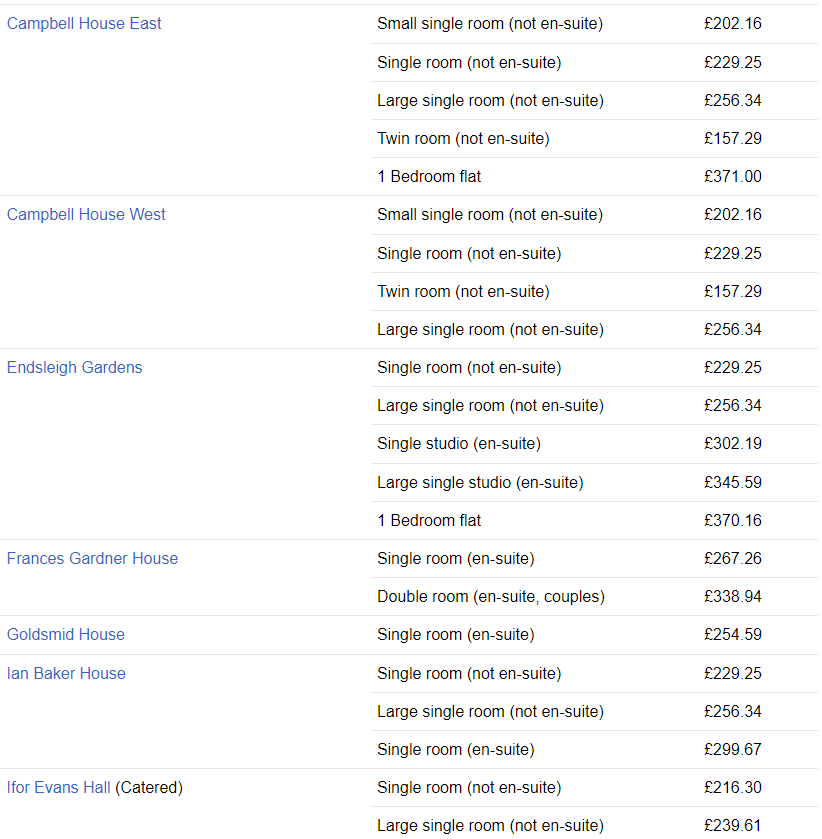822x839 pixels.
Task: Click the £267.26 Frances Gardner House price
Action: (733, 559)
